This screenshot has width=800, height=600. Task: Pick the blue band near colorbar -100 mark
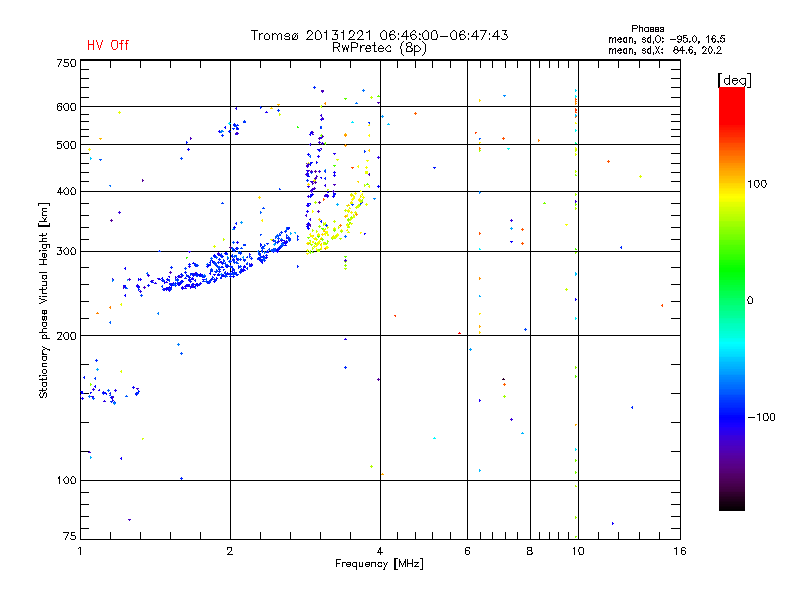pyautogui.click(x=731, y=415)
